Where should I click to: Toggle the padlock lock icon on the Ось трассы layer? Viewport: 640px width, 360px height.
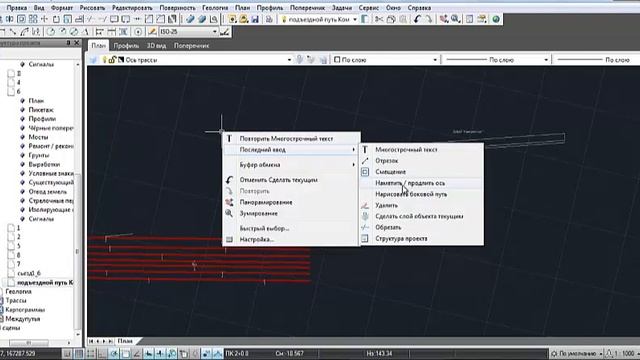click(x=112, y=60)
